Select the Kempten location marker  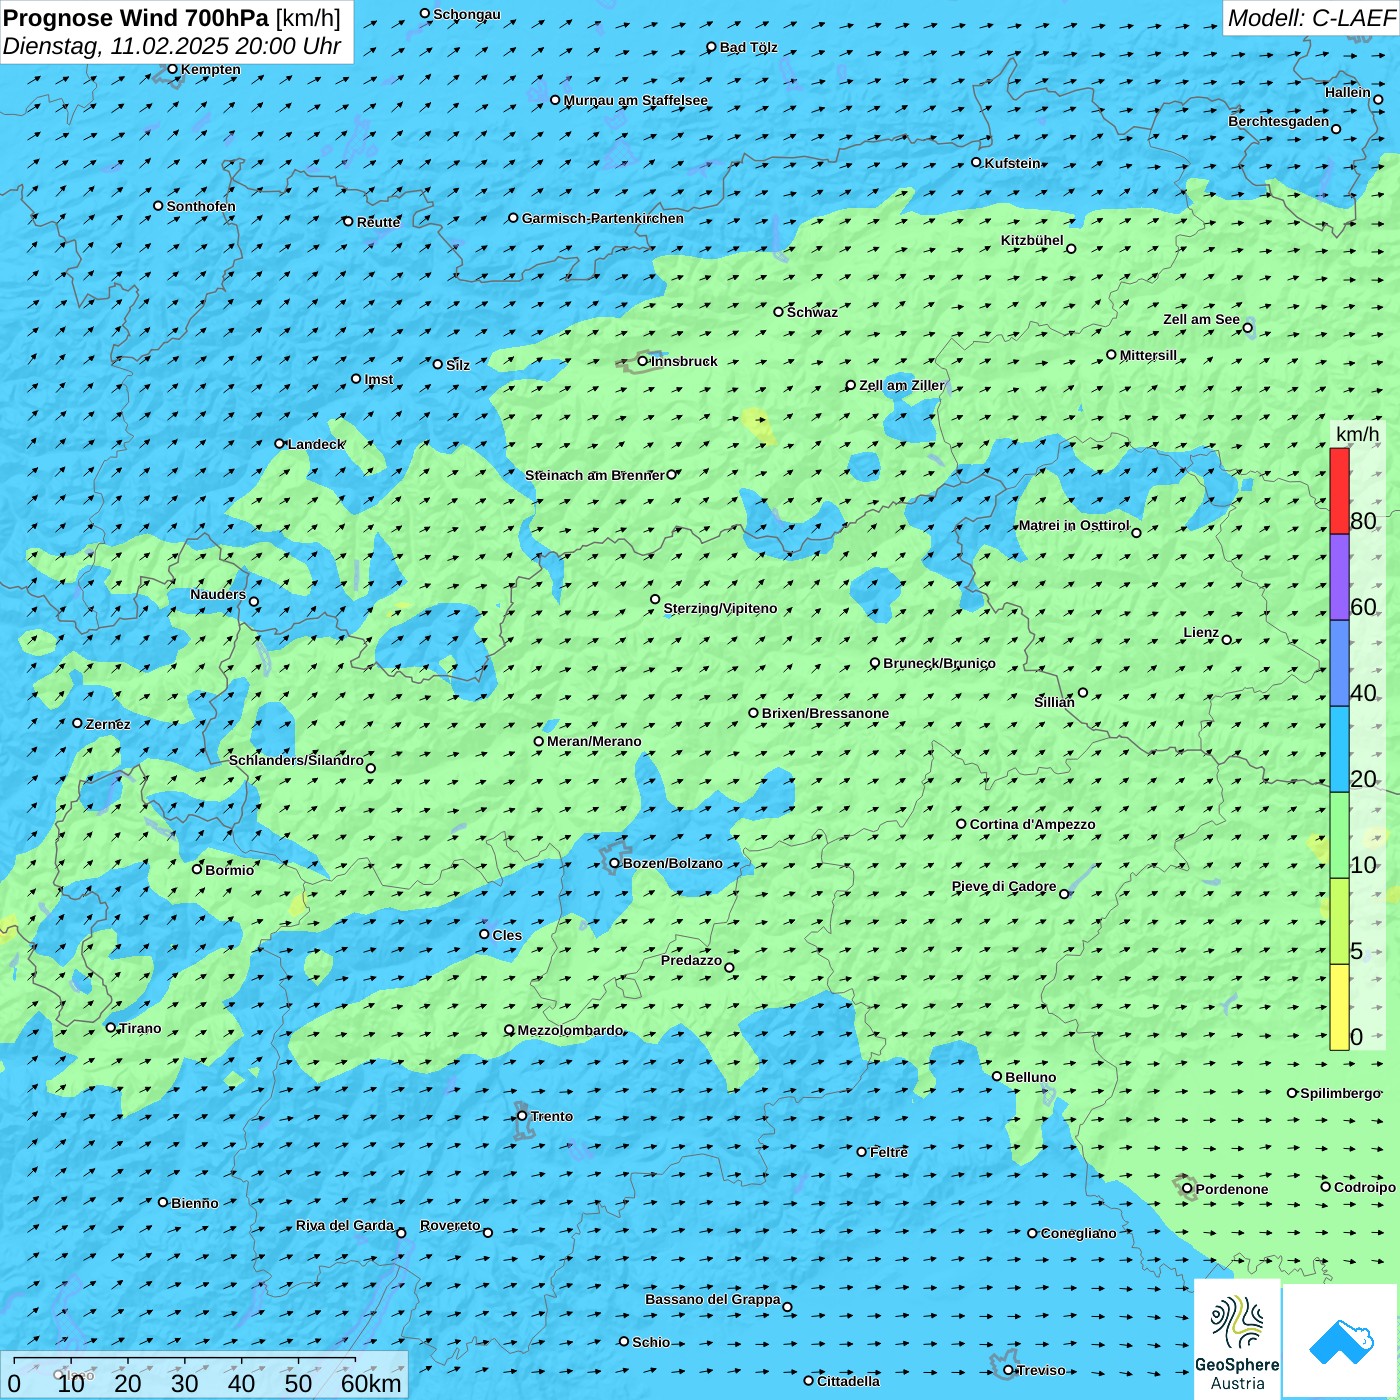pos(172,69)
